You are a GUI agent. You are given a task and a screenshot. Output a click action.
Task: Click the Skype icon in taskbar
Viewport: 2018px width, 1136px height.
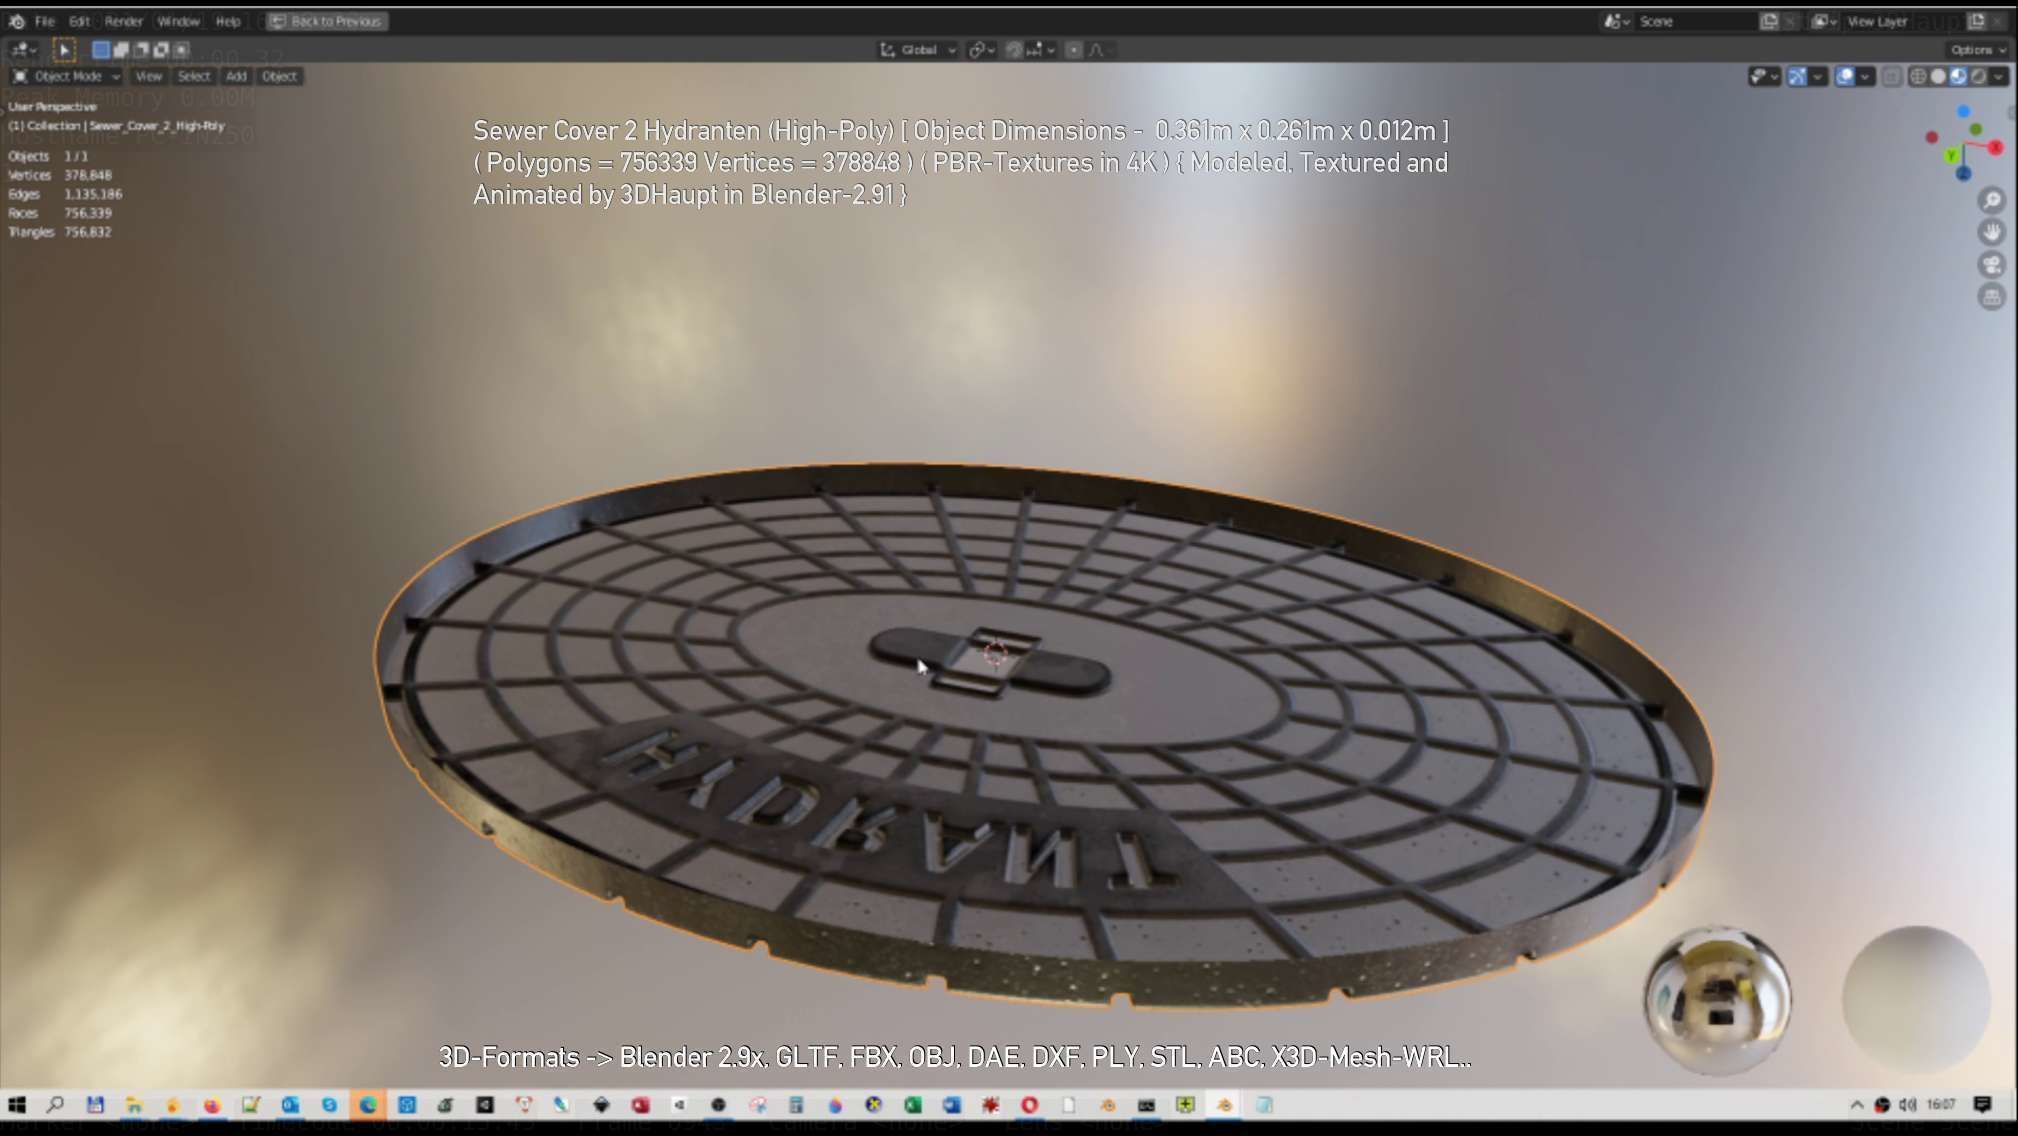[x=329, y=1105]
